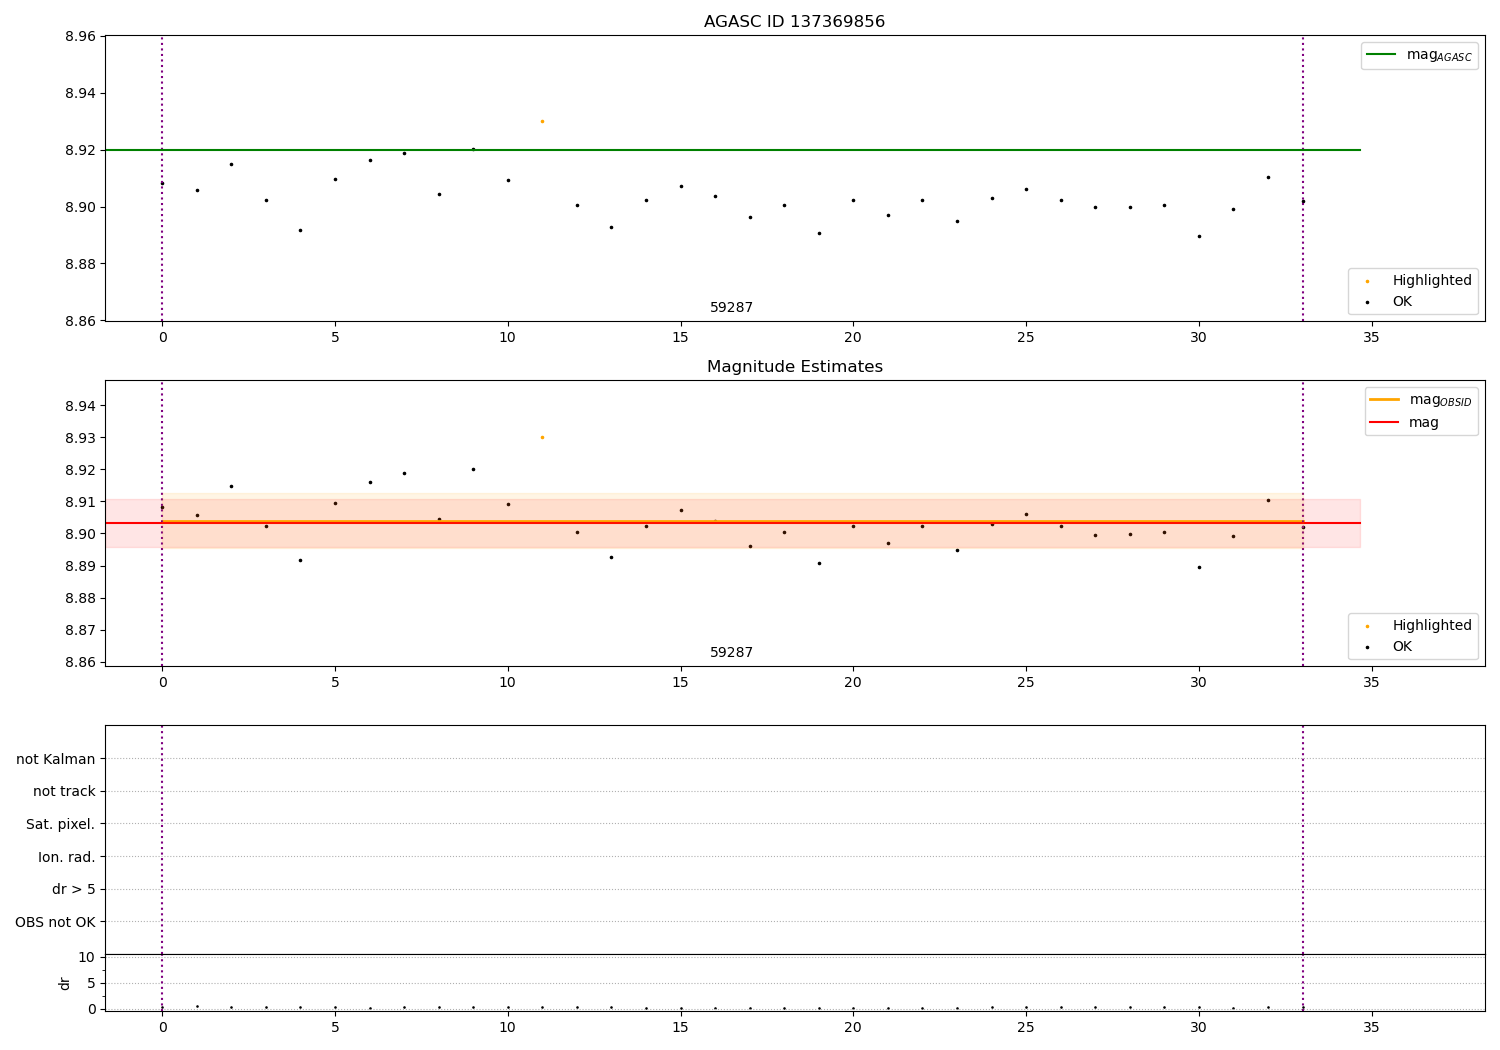Click the not Kalman axis label
Viewport: 1500px width, 1050px height.
tap(56, 759)
